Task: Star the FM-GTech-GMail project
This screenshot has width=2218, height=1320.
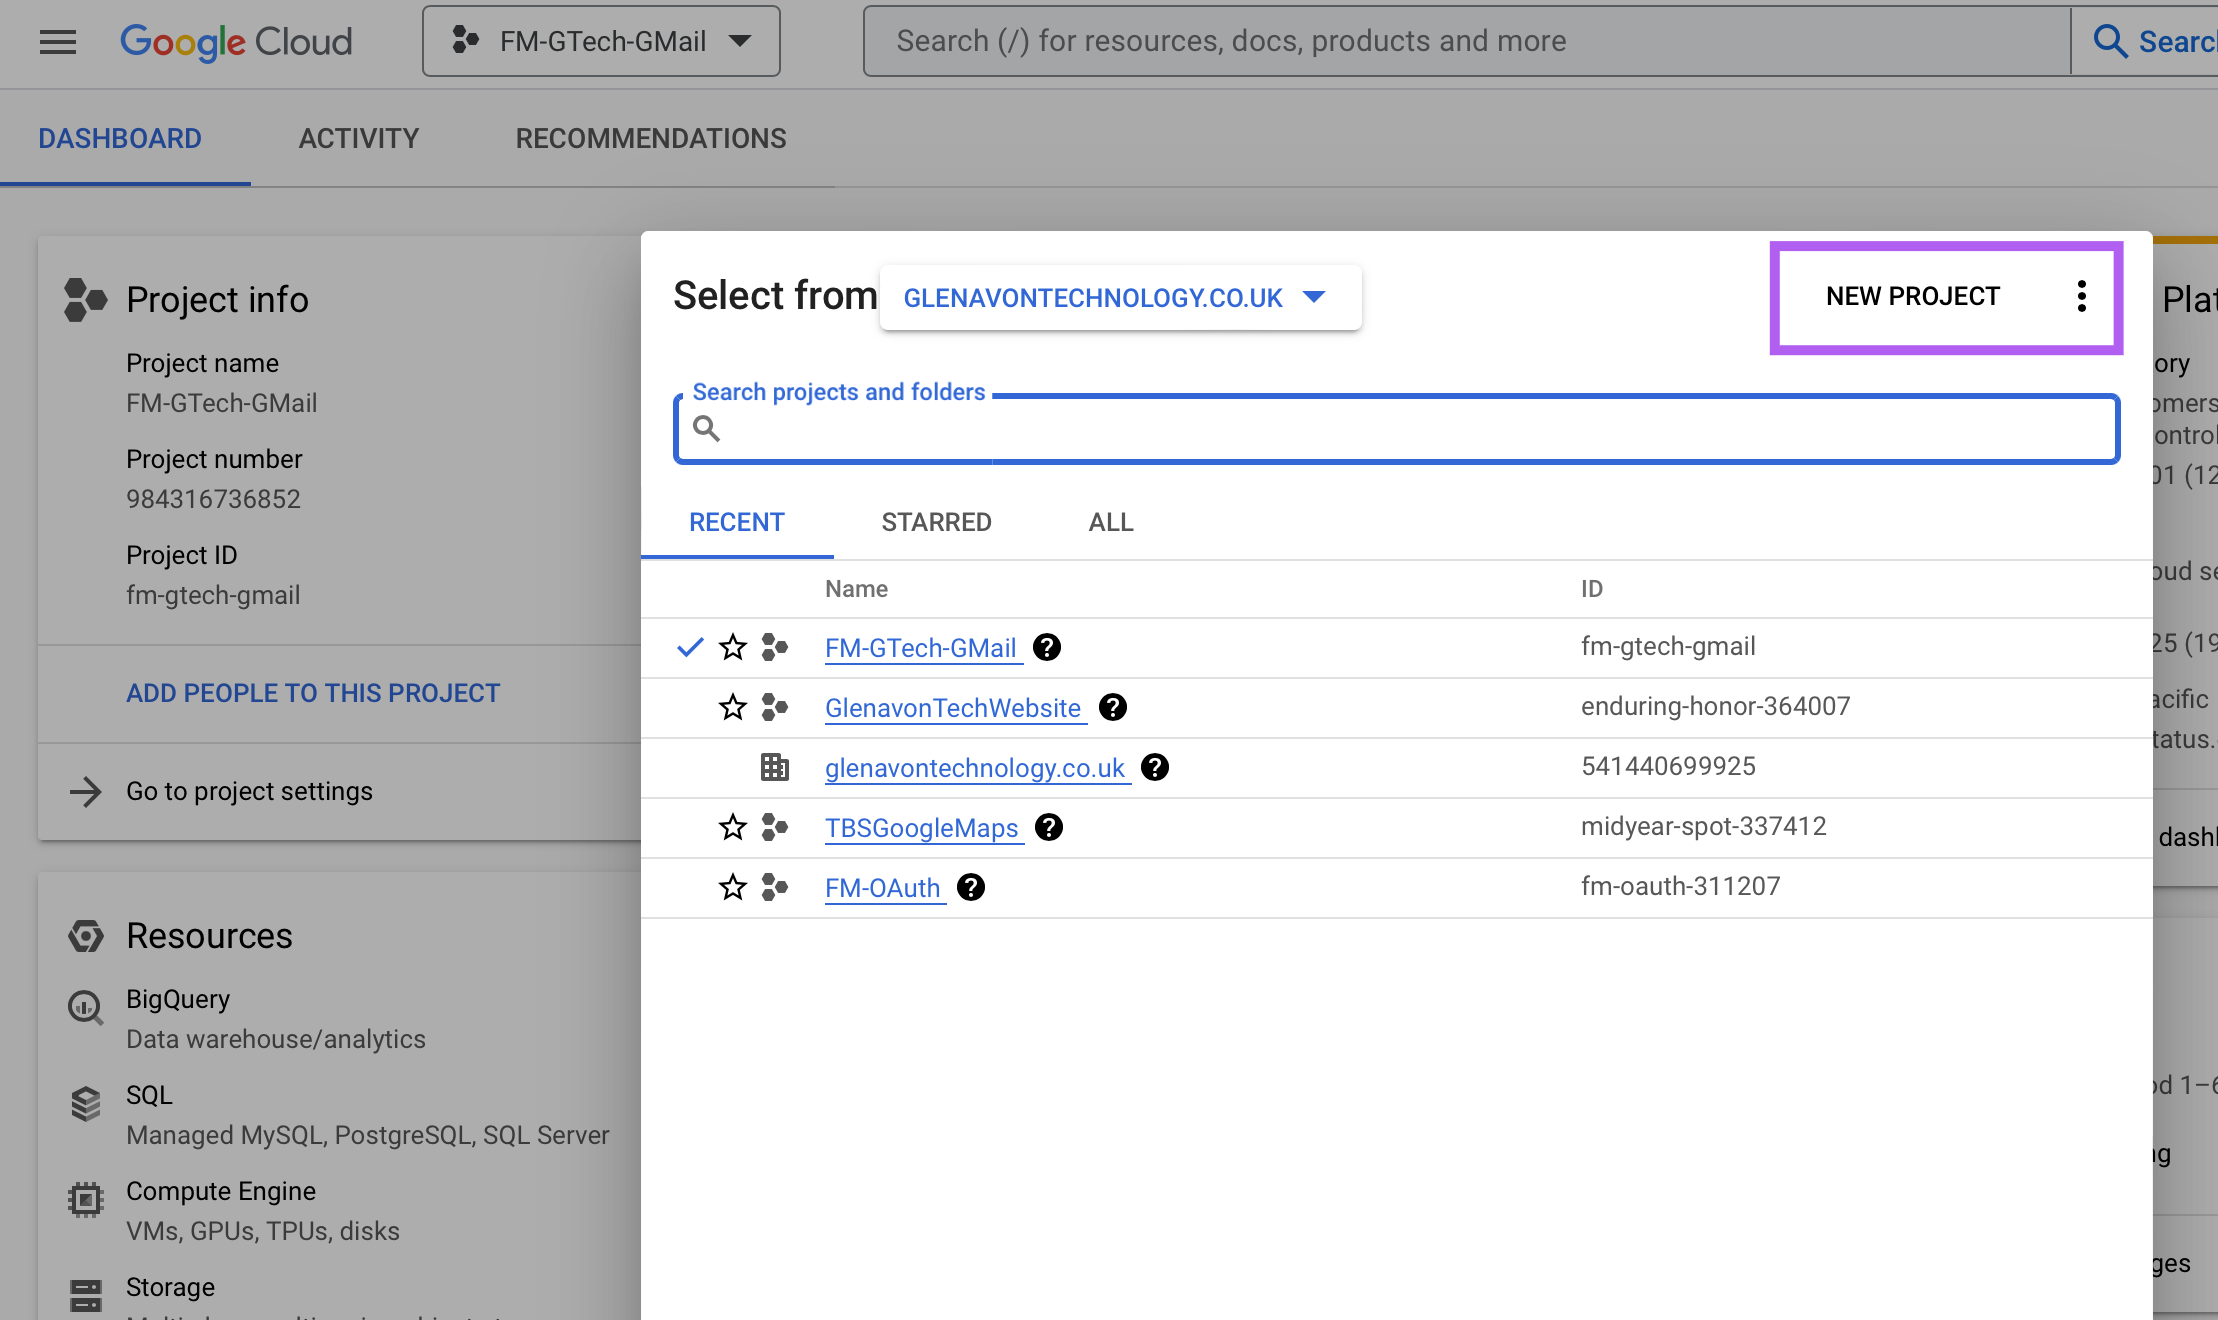Action: 733,647
